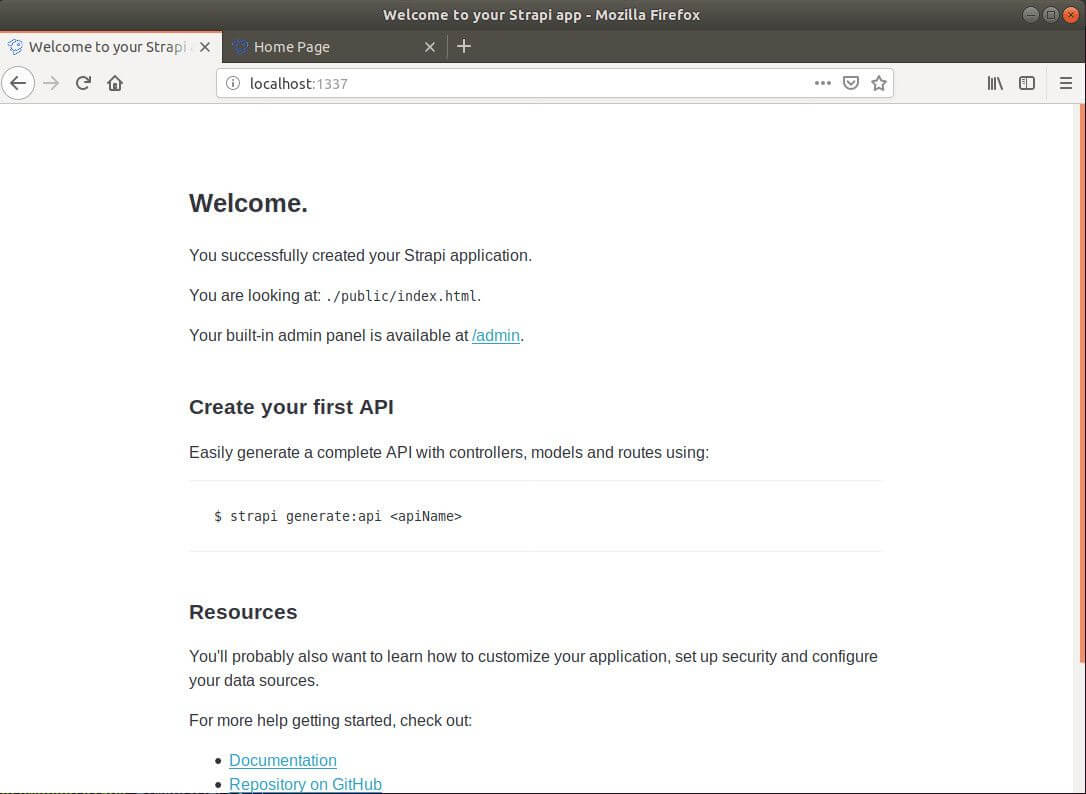Open a new tab with plus button
The width and height of the screenshot is (1086, 794).
pos(463,46)
